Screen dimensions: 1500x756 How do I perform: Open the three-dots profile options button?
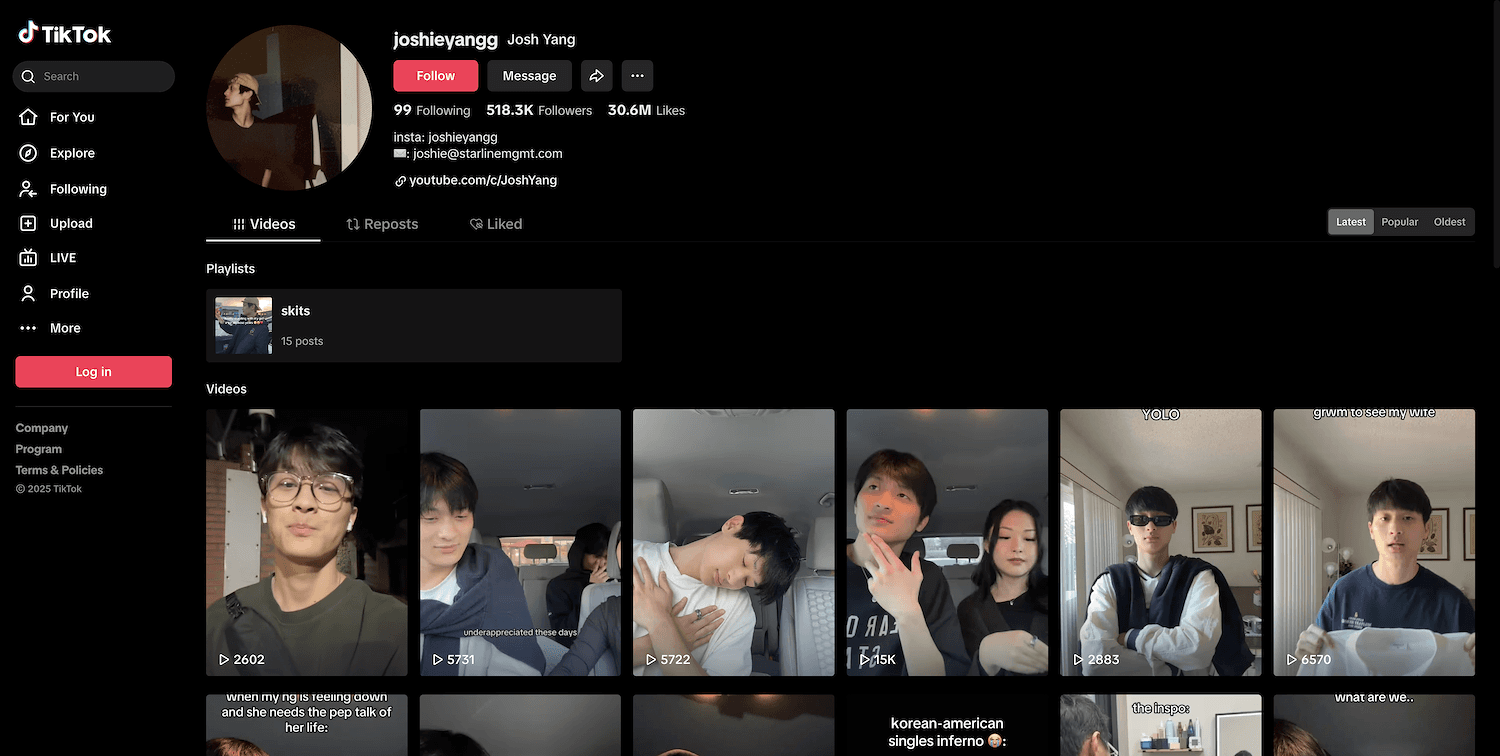click(637, 76)
